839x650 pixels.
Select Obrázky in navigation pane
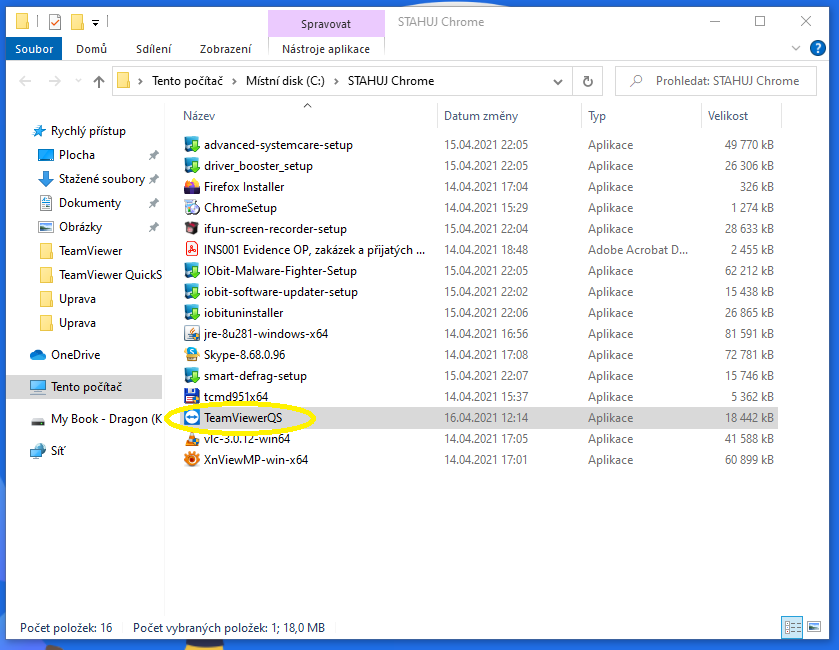coord(80,227)
